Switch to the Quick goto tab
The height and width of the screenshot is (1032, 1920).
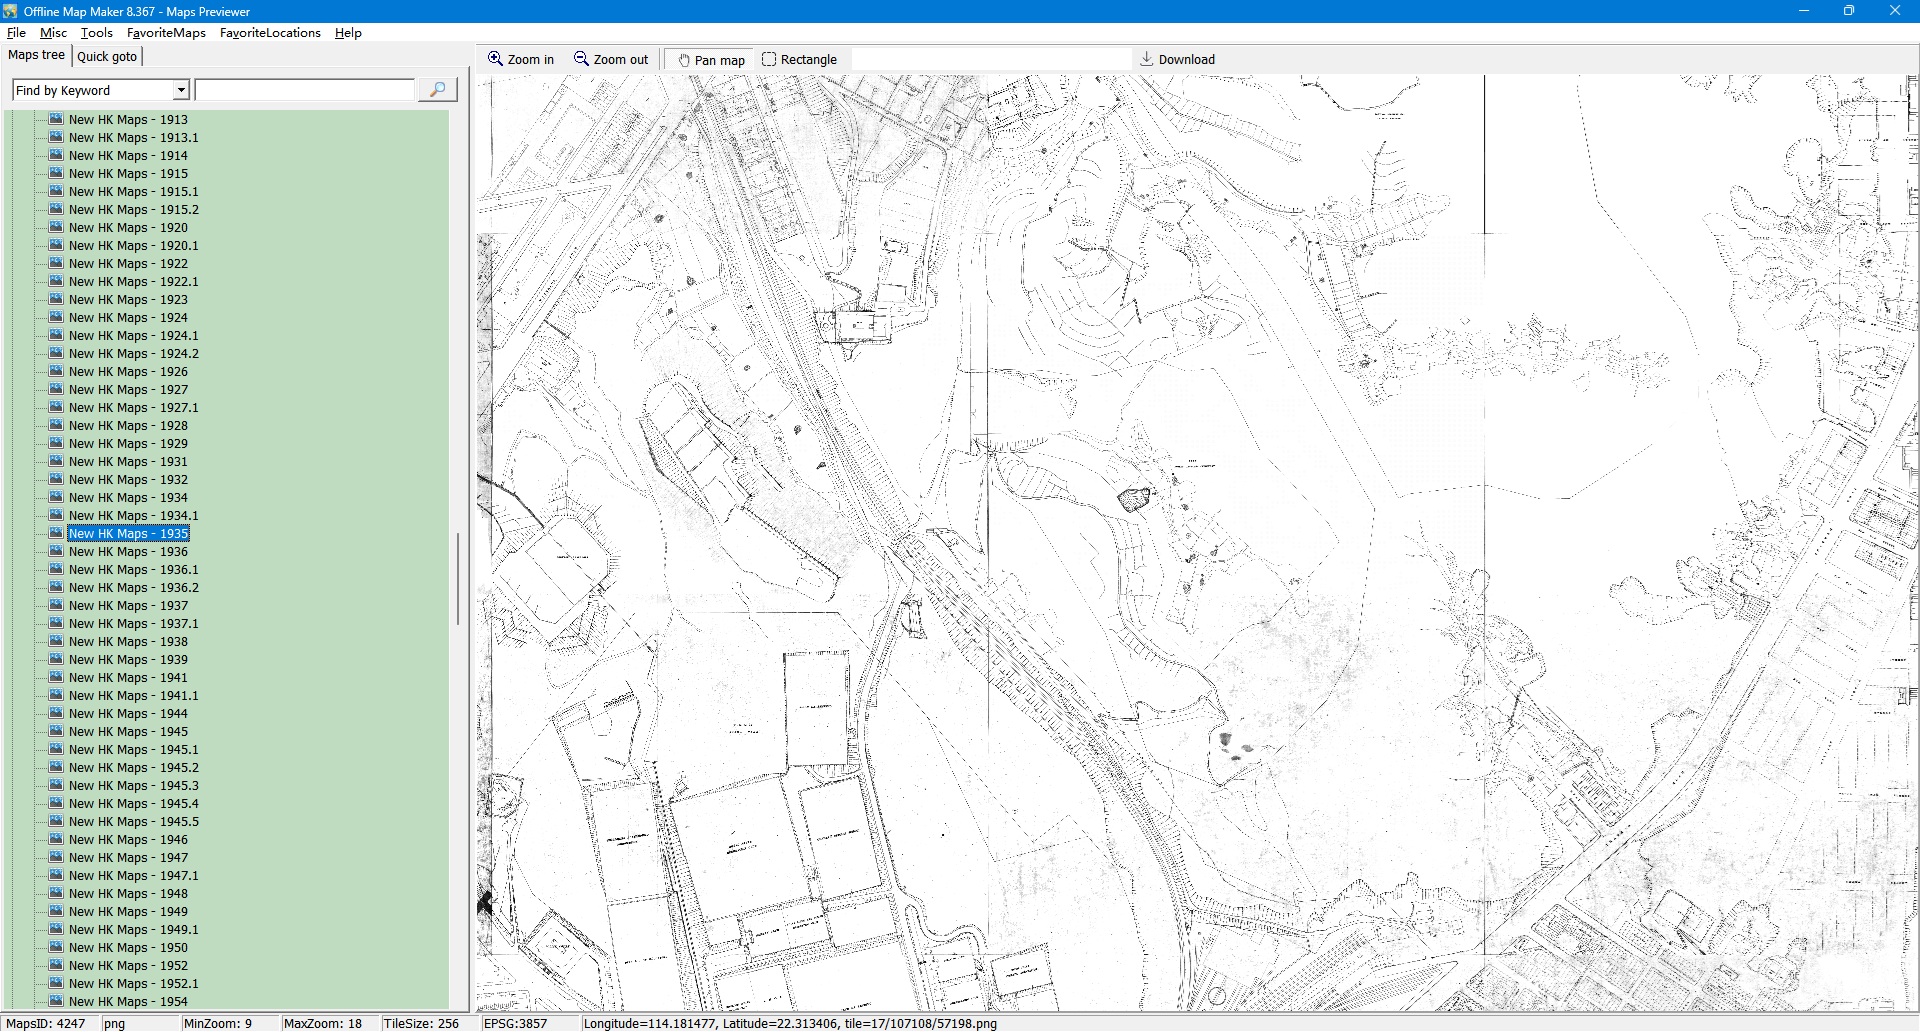click(107, 56)
